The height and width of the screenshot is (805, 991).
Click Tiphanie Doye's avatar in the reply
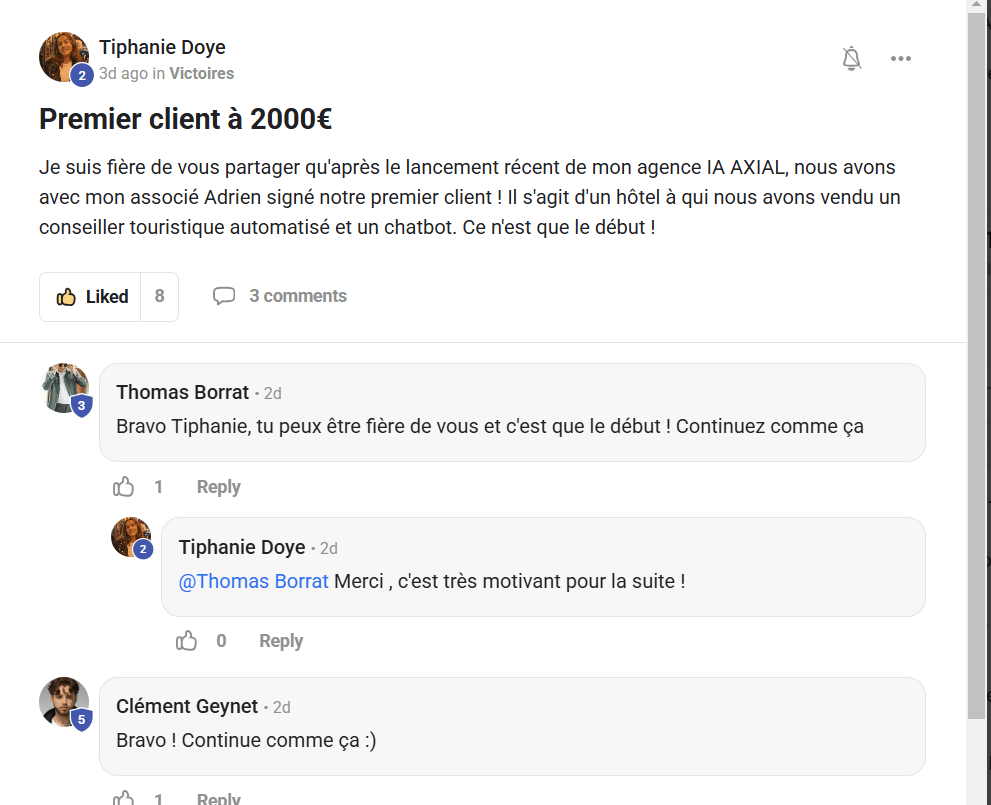pyautogui.click(x=131, y=537)
